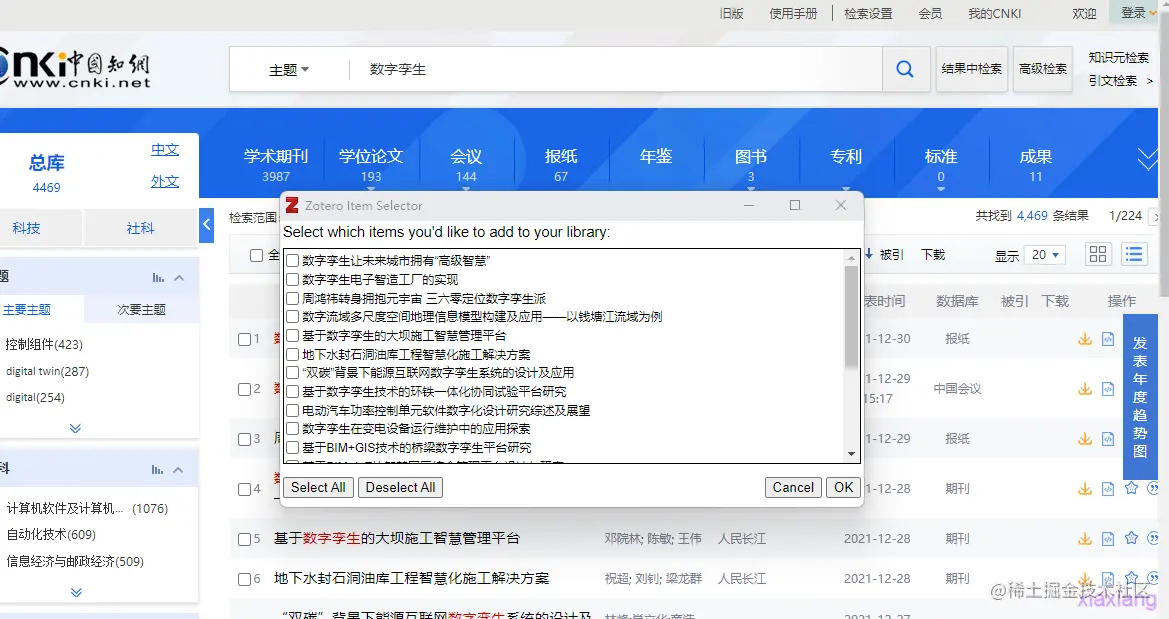Expand the 学位论文 category dropdown arrow

point(371,189)
